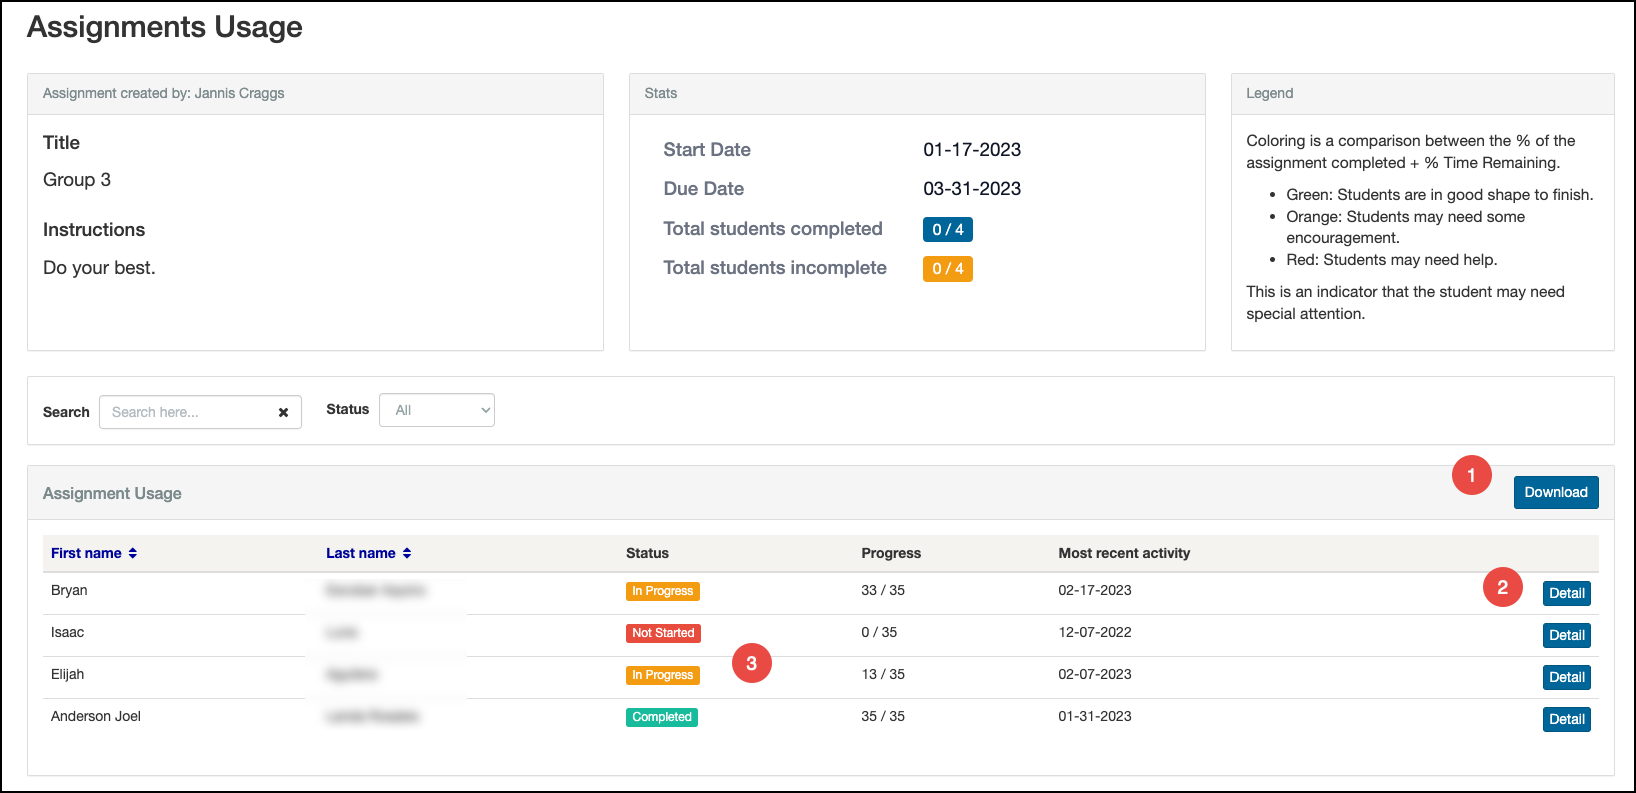Open the Status filter dropdown
Image resolution: width=1636 pixels, height=793 pixels.
[x=437, y=410]
